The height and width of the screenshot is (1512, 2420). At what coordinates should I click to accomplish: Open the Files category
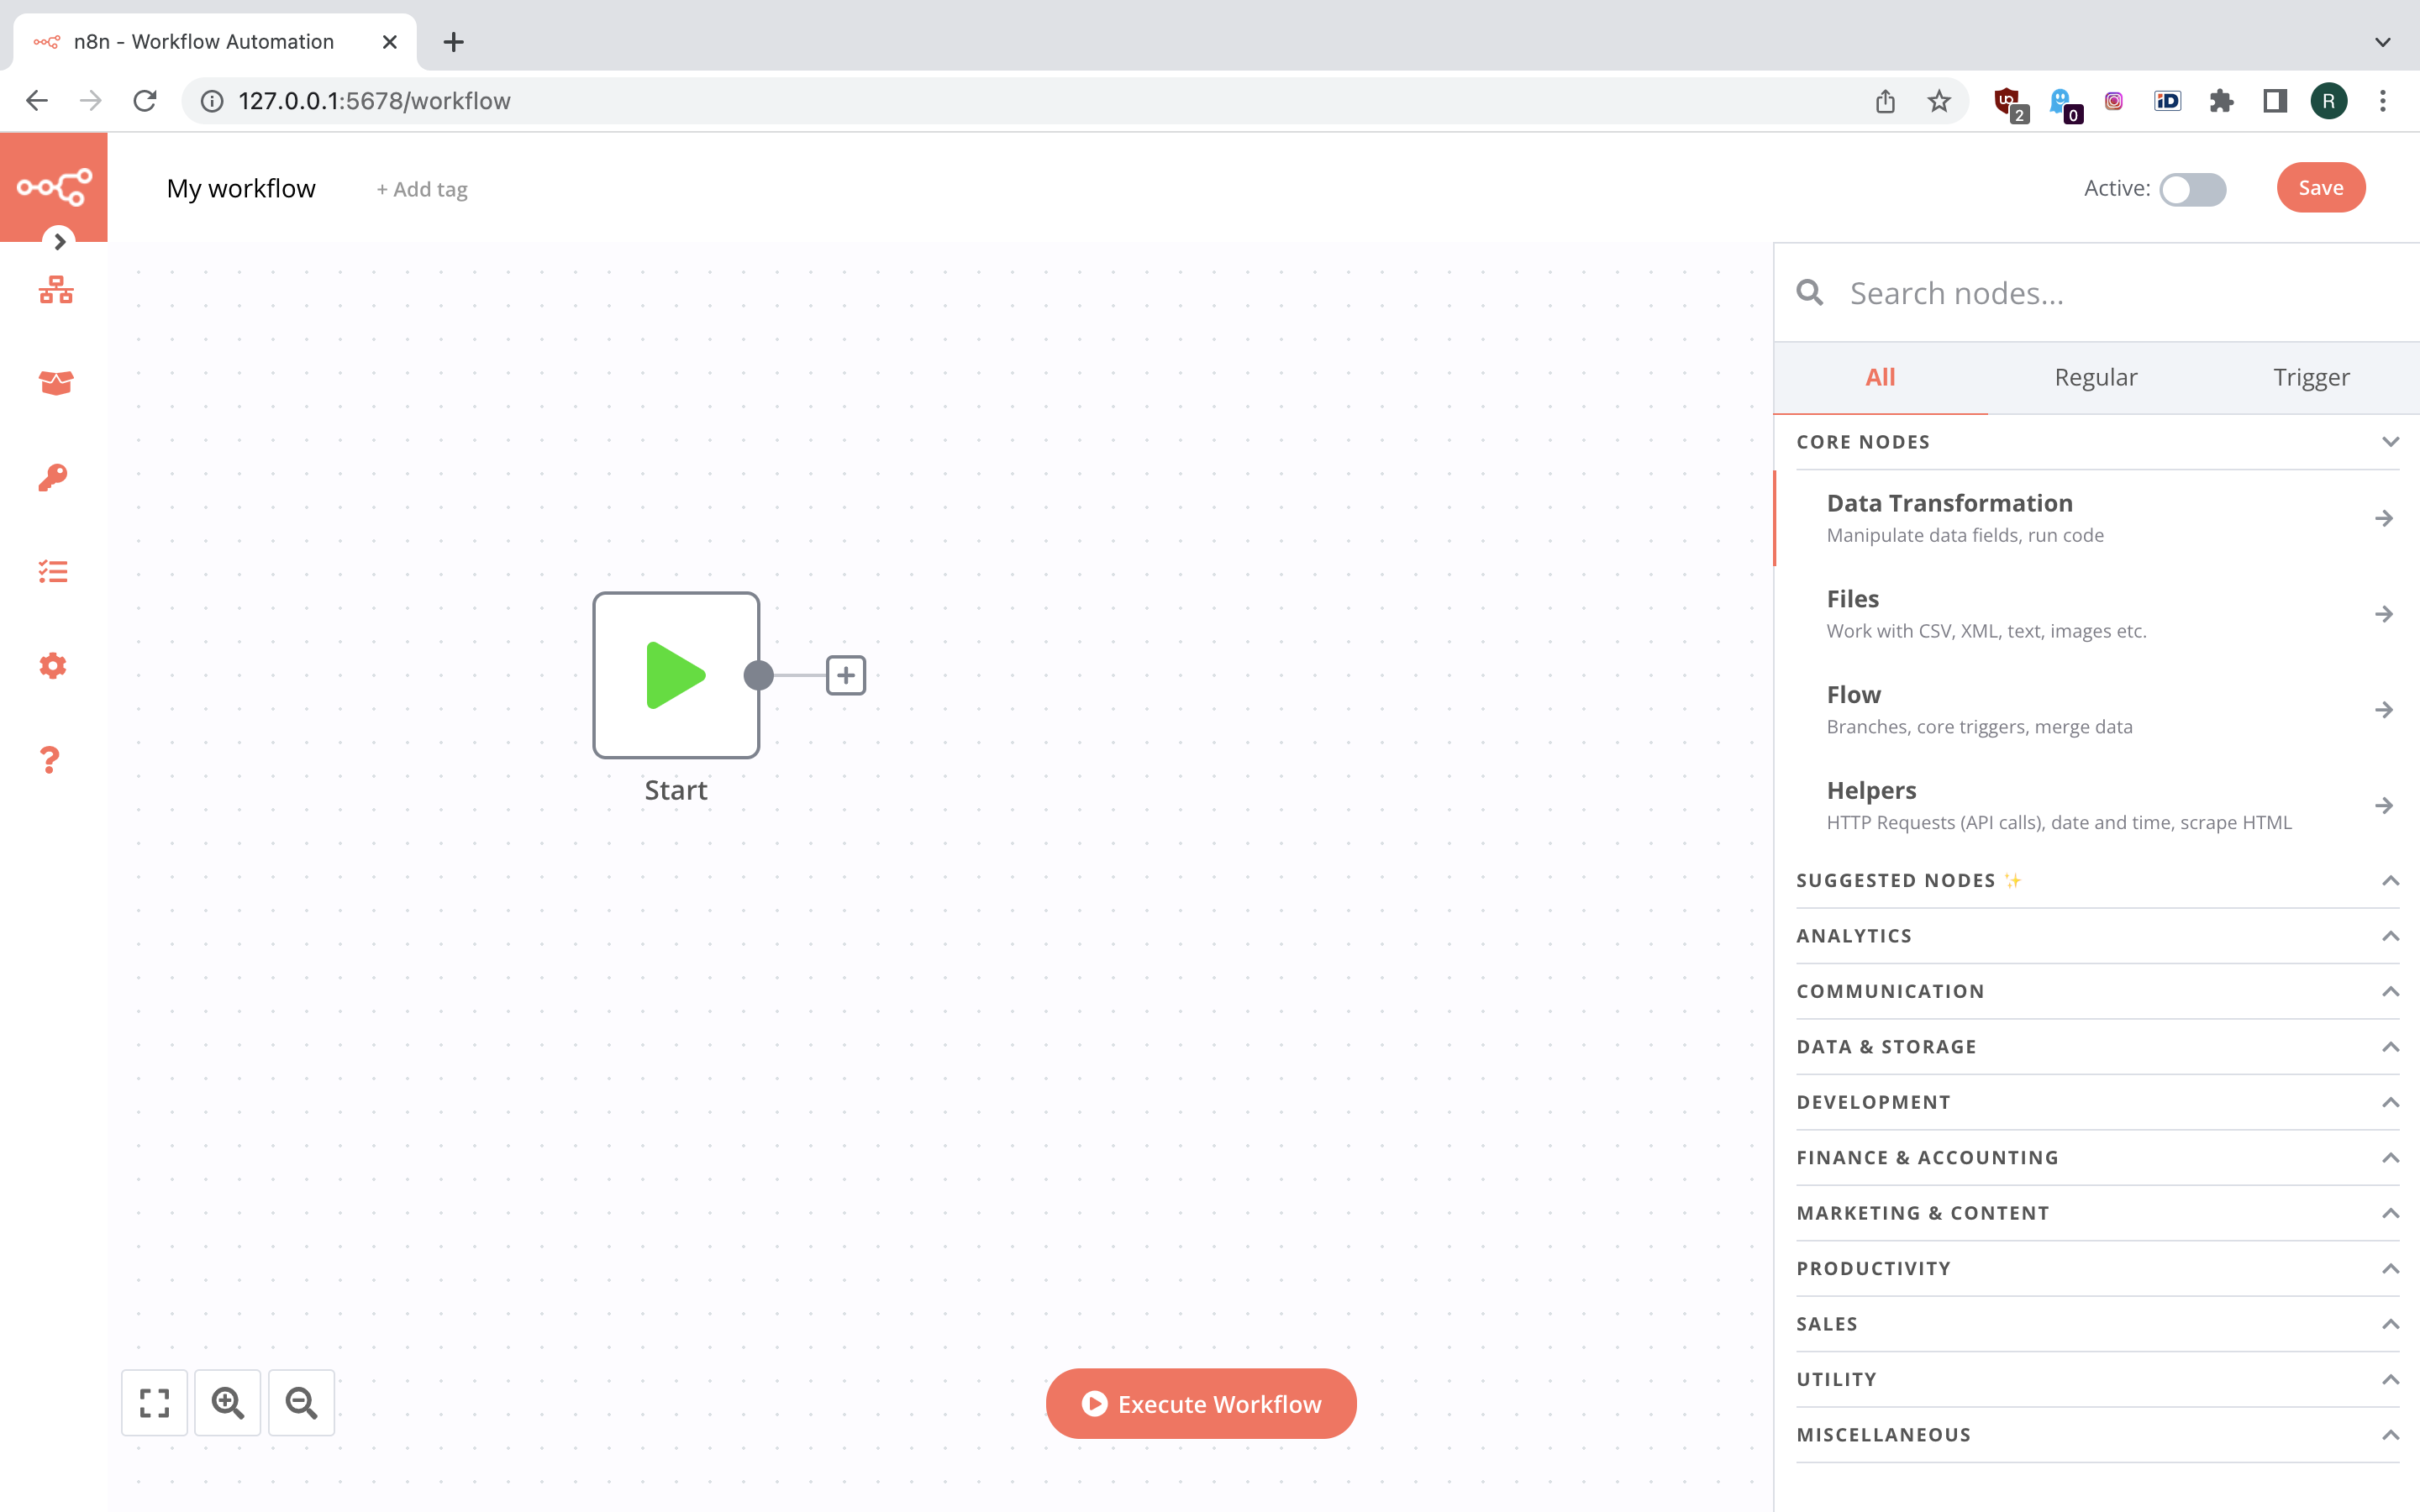2097,614
